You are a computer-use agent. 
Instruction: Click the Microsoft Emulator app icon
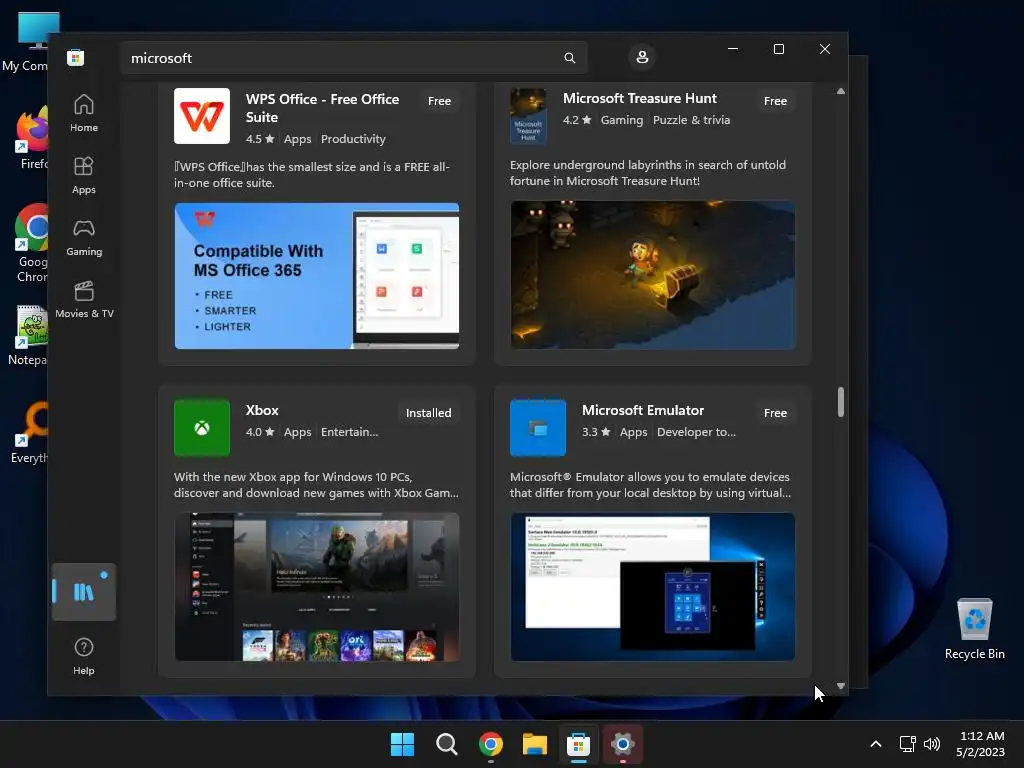[538, 428]
